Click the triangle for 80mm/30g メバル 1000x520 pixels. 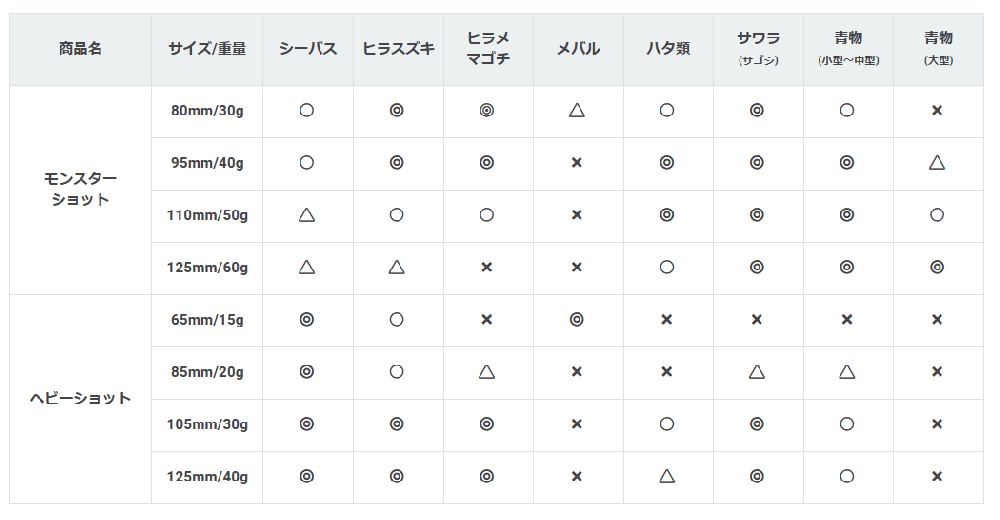click(577, 111)
